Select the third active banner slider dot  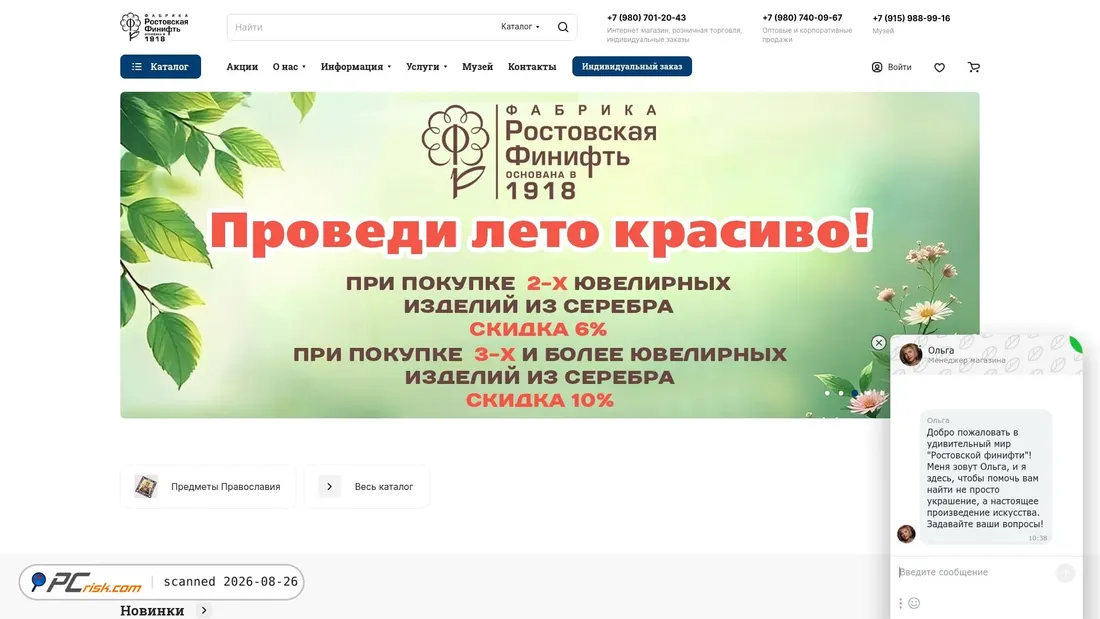coord(854,393)
